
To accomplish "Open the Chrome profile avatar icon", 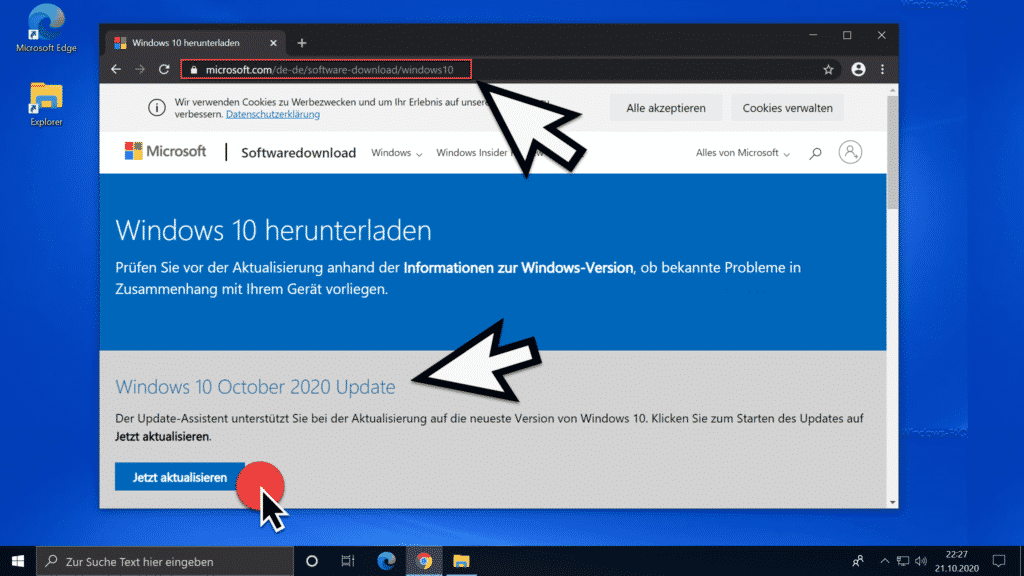I will (x=858, y=69).
